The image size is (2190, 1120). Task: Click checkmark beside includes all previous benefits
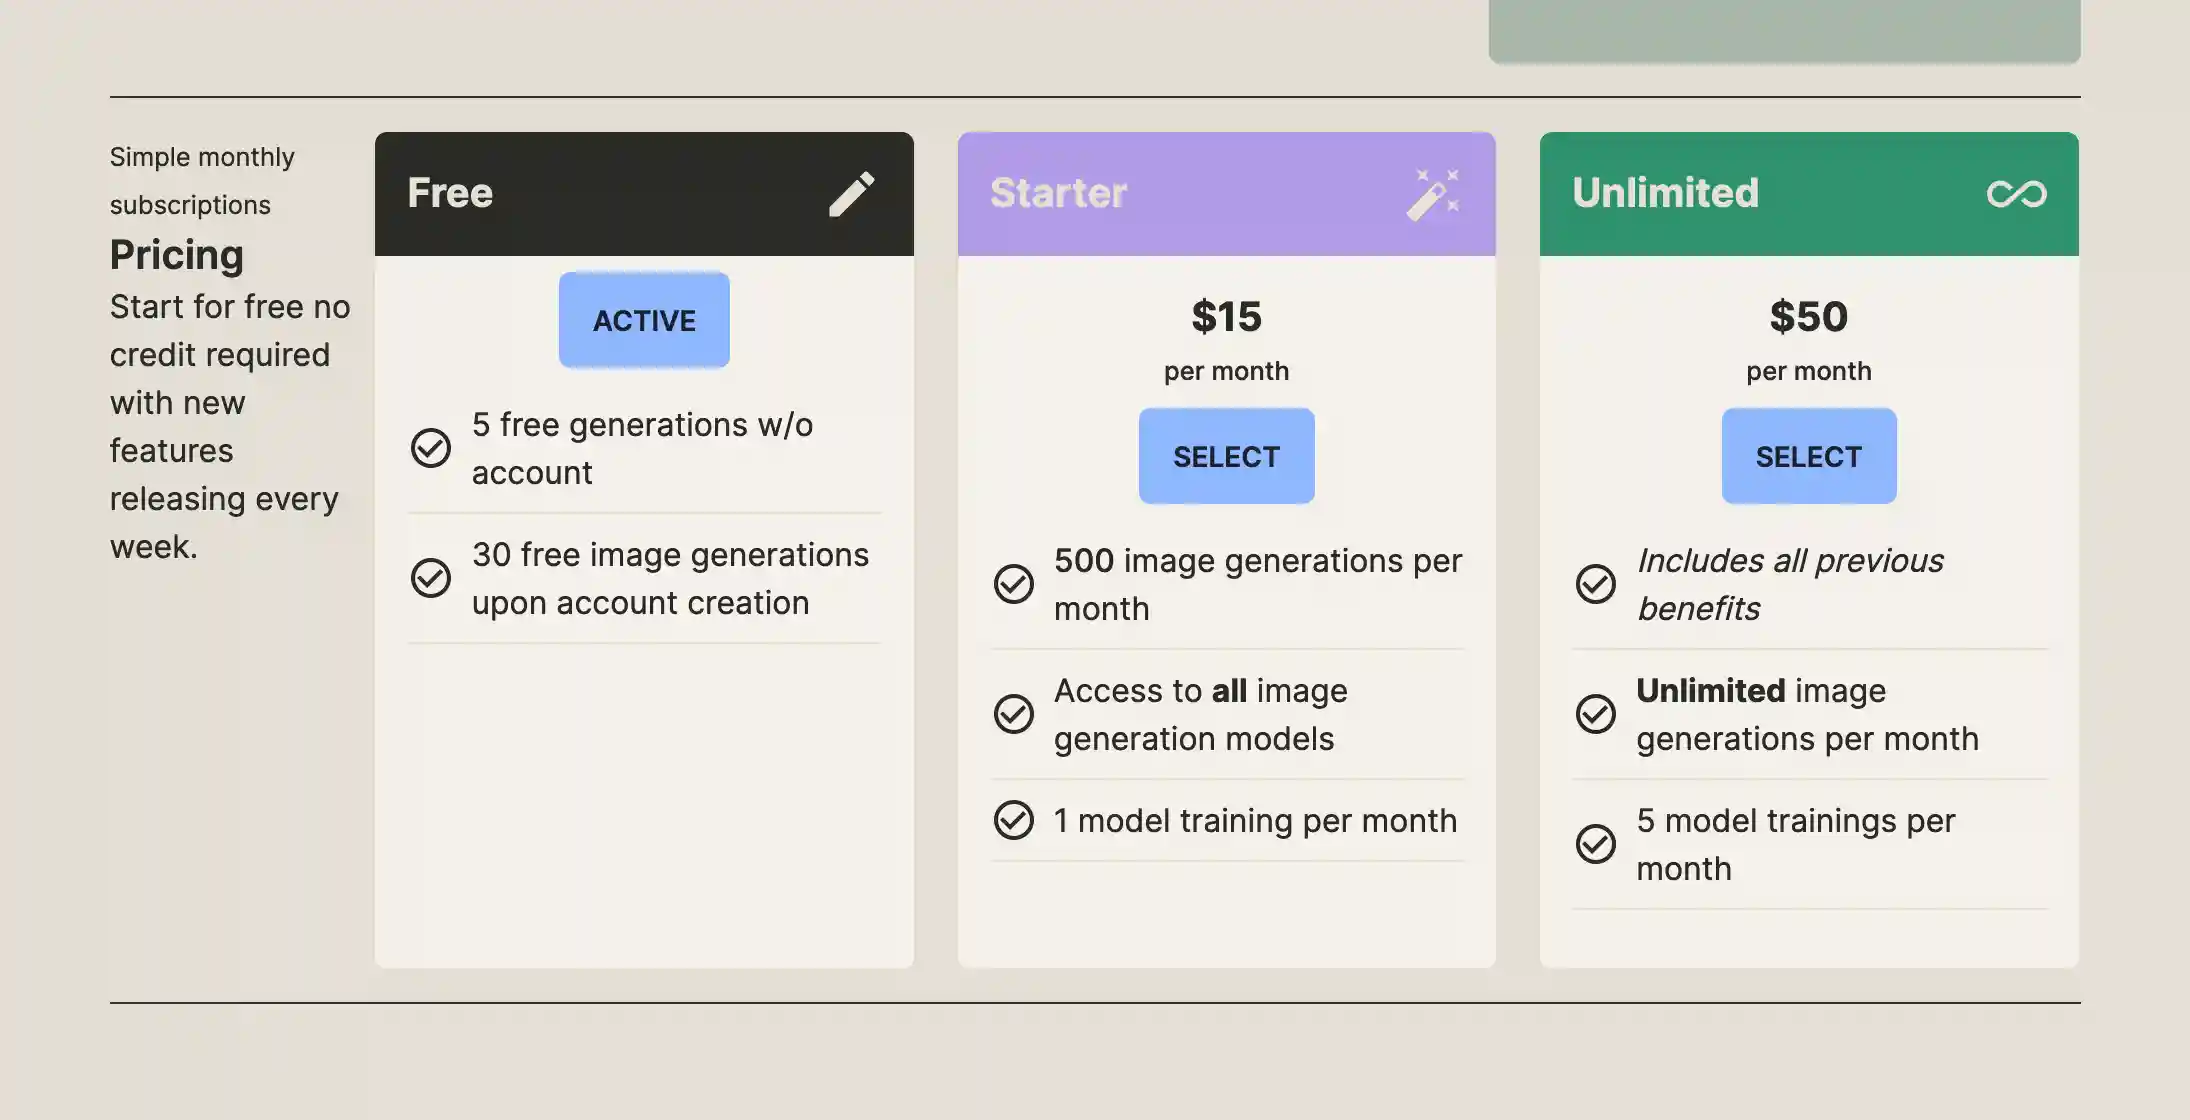pos(1596,584)
